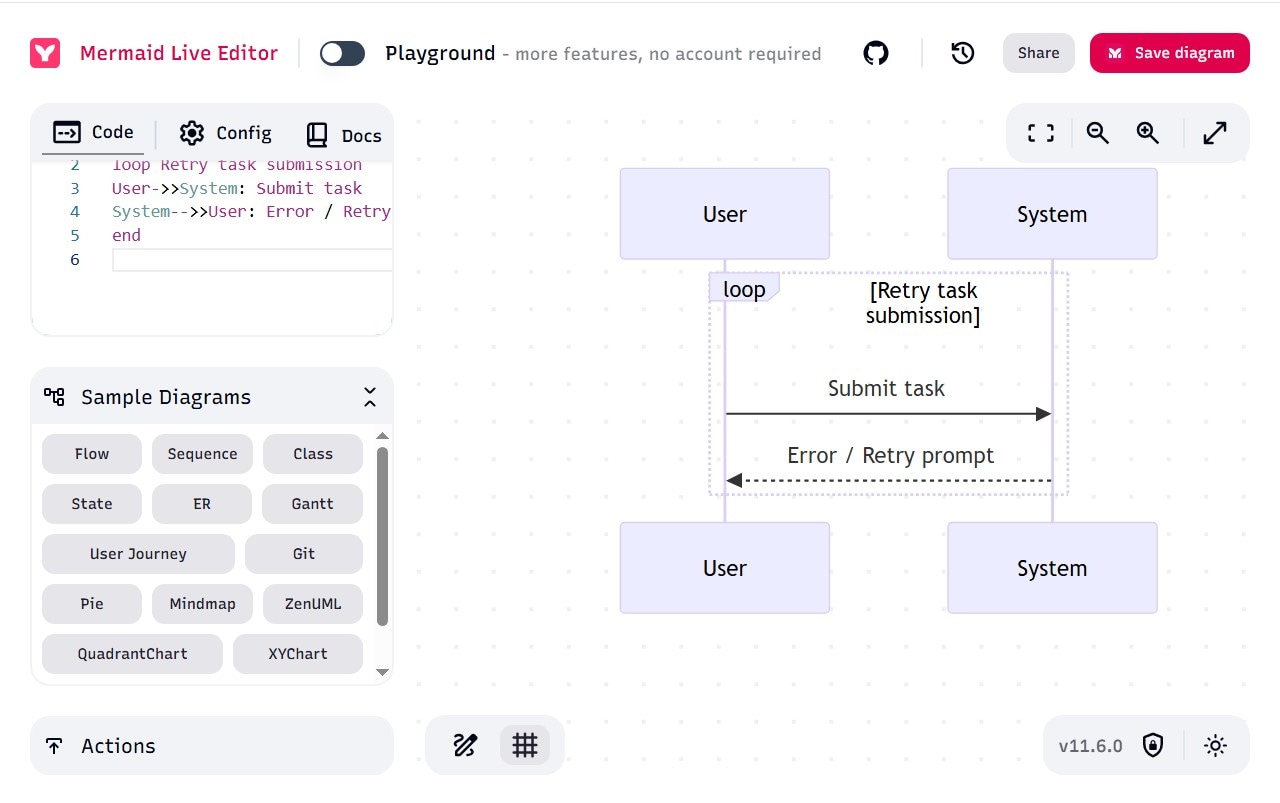
Task: Click the 'Submit task' message label
Action: click(886, 388)
